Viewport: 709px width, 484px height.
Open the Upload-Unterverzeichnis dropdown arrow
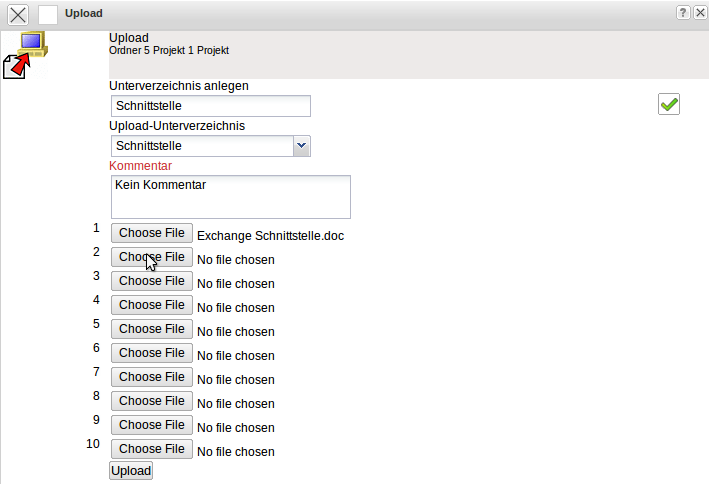pos(301,146)
